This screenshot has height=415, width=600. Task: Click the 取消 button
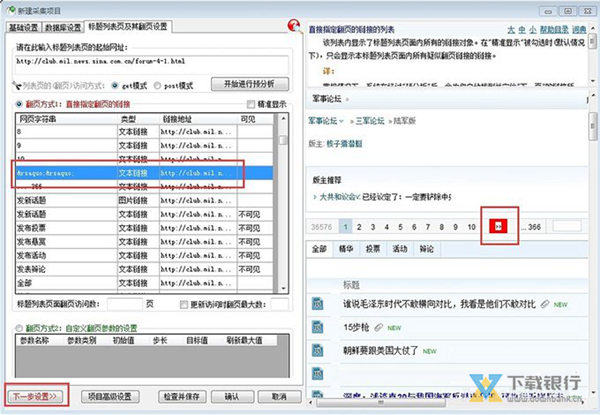279,397
